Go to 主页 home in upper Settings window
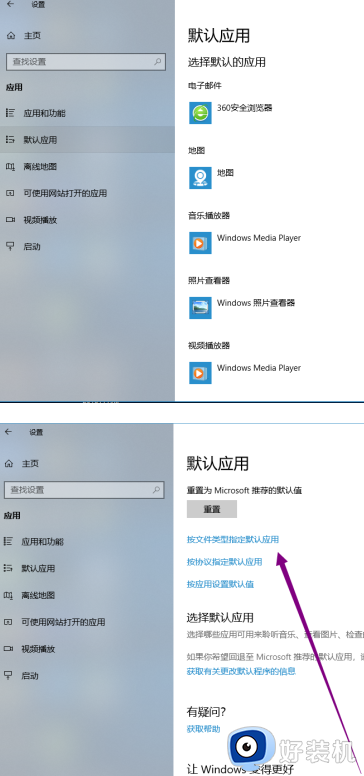This screenshot has height=776, width=364. tap(24, 36)
